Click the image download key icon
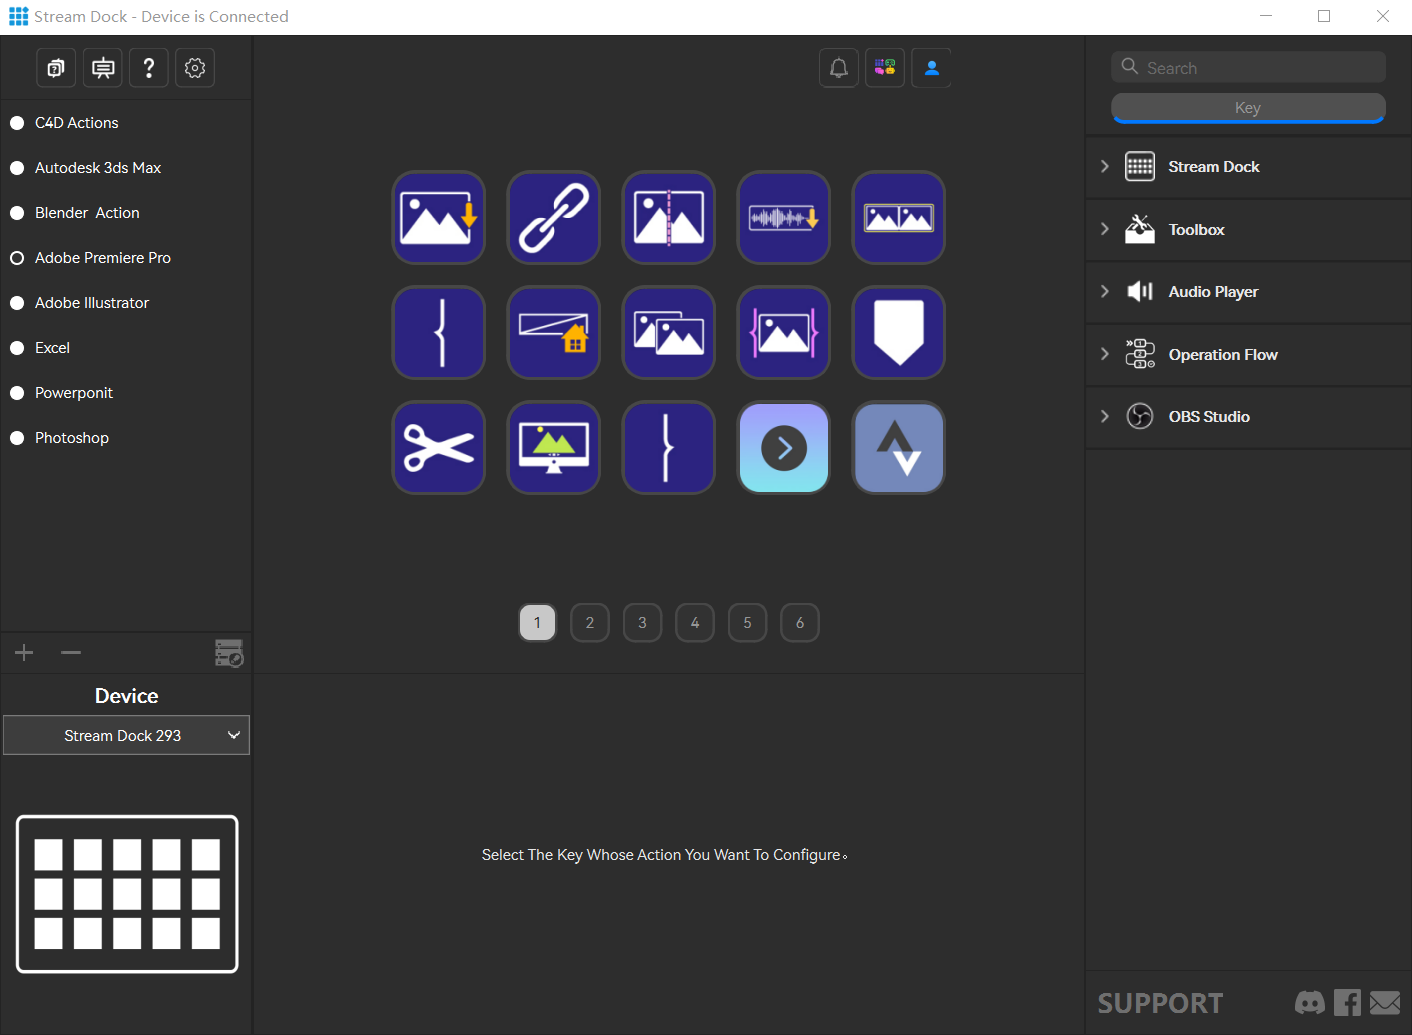The height and width of the screenshot is (1035, 1412). click(x=439, y=218)
